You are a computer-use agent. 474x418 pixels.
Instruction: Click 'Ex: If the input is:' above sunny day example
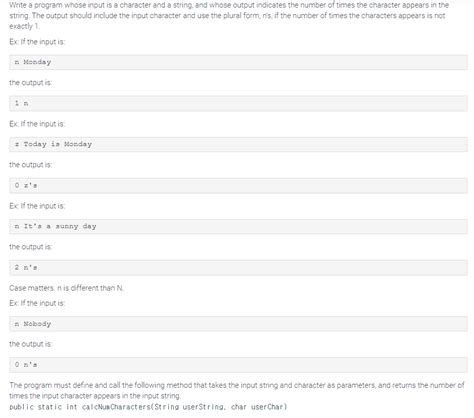(x=37, y=206)
